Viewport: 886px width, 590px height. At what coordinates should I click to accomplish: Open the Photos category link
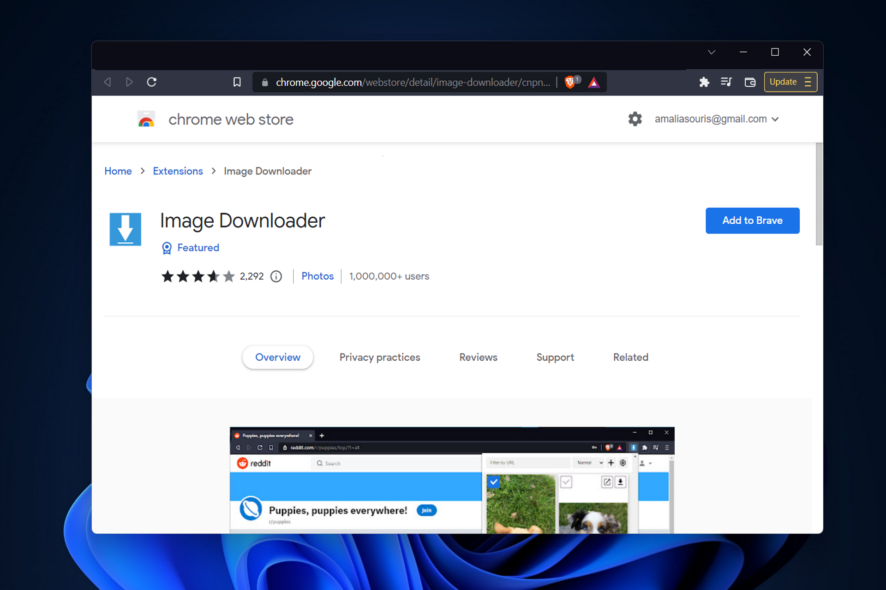pos(318,276)
